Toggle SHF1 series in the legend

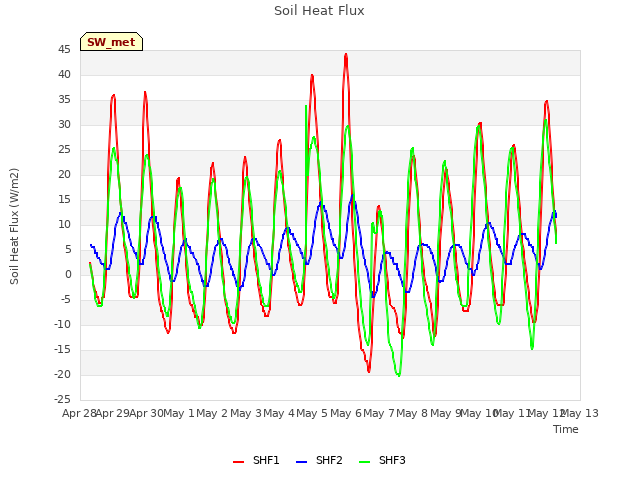point(256,460)
